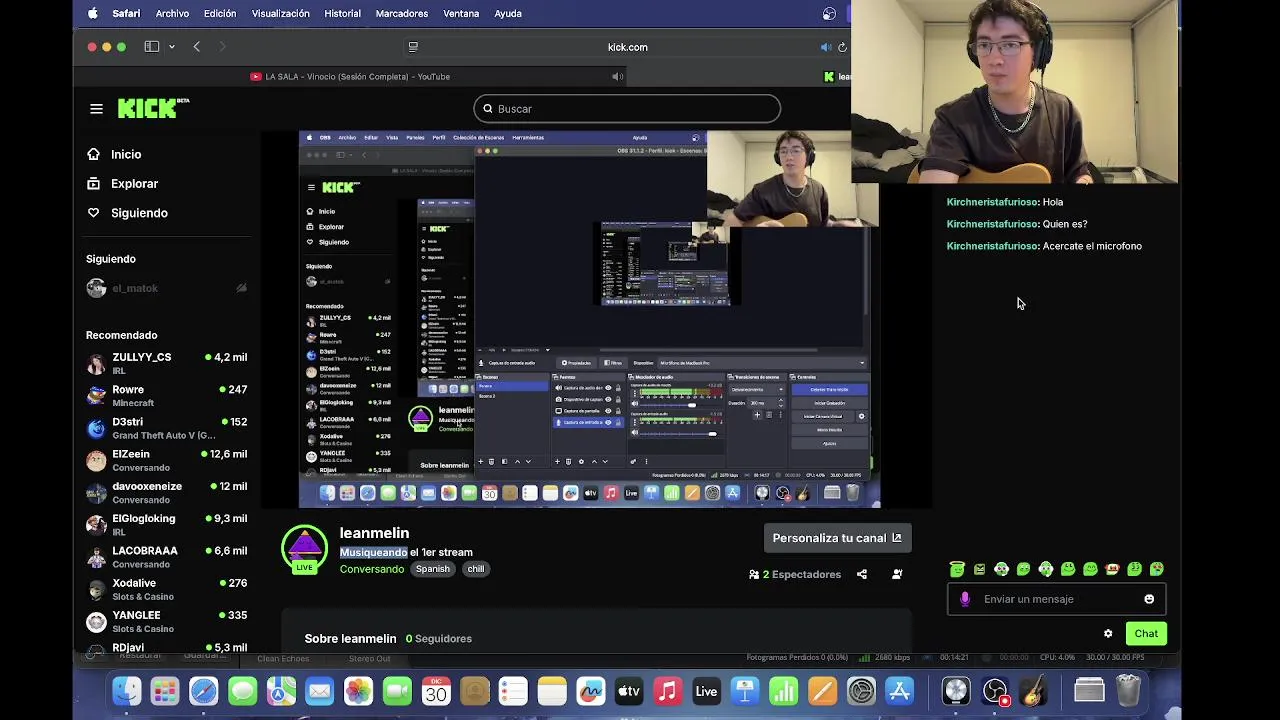
Task: Open OBS from the Dock
Action: (x=995, y=691)
